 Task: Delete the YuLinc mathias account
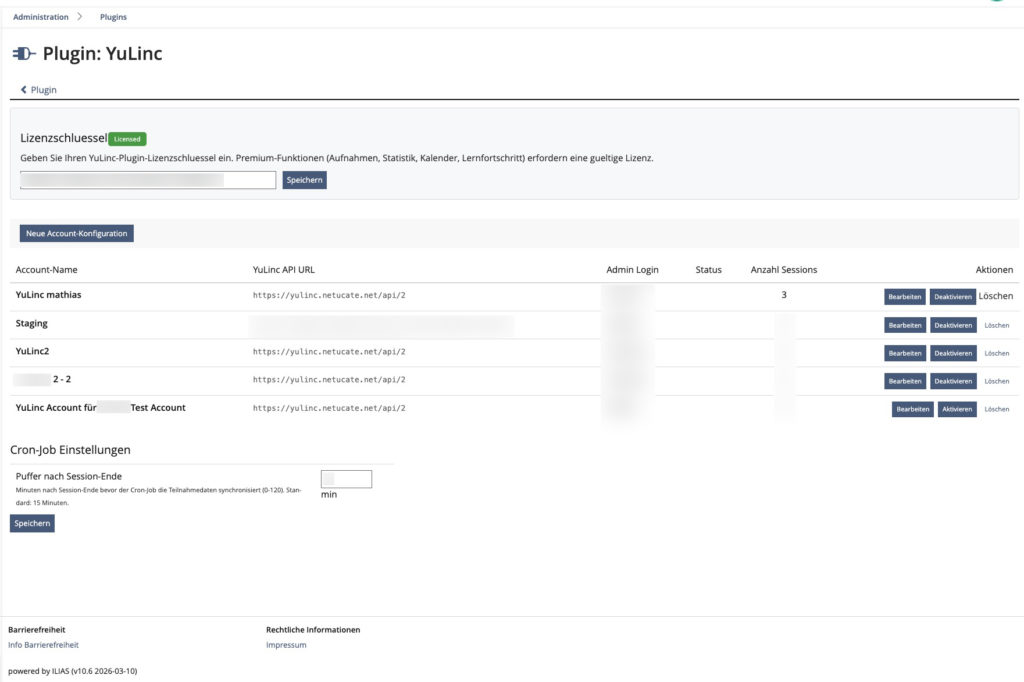point(996,296)
